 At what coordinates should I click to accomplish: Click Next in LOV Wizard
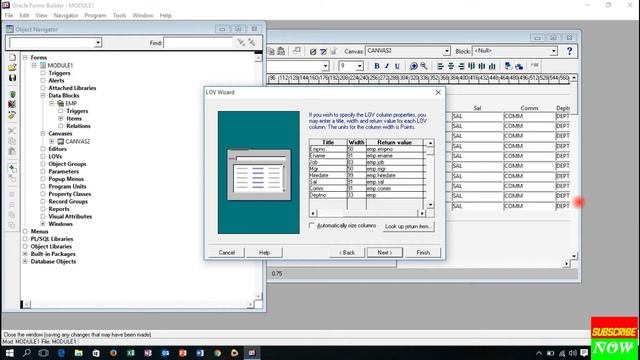384,253
